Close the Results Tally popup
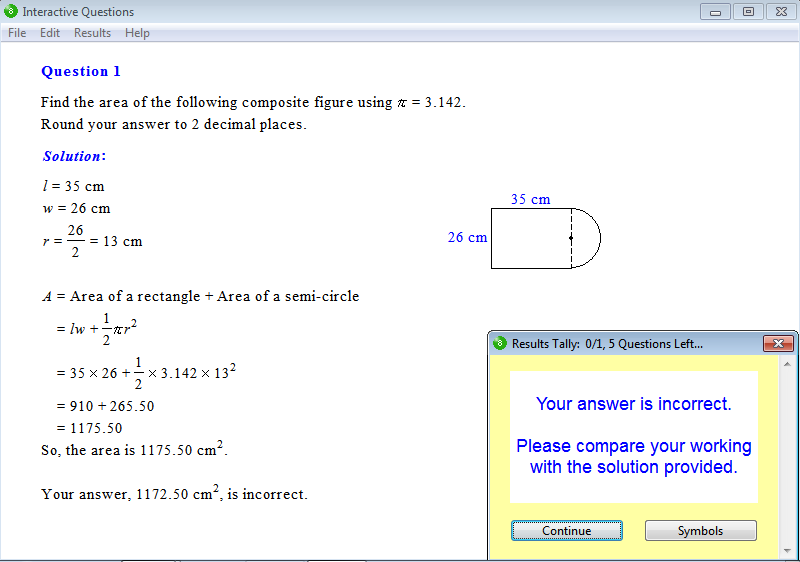Screen dimensions: 800x562 coord(778,344)
